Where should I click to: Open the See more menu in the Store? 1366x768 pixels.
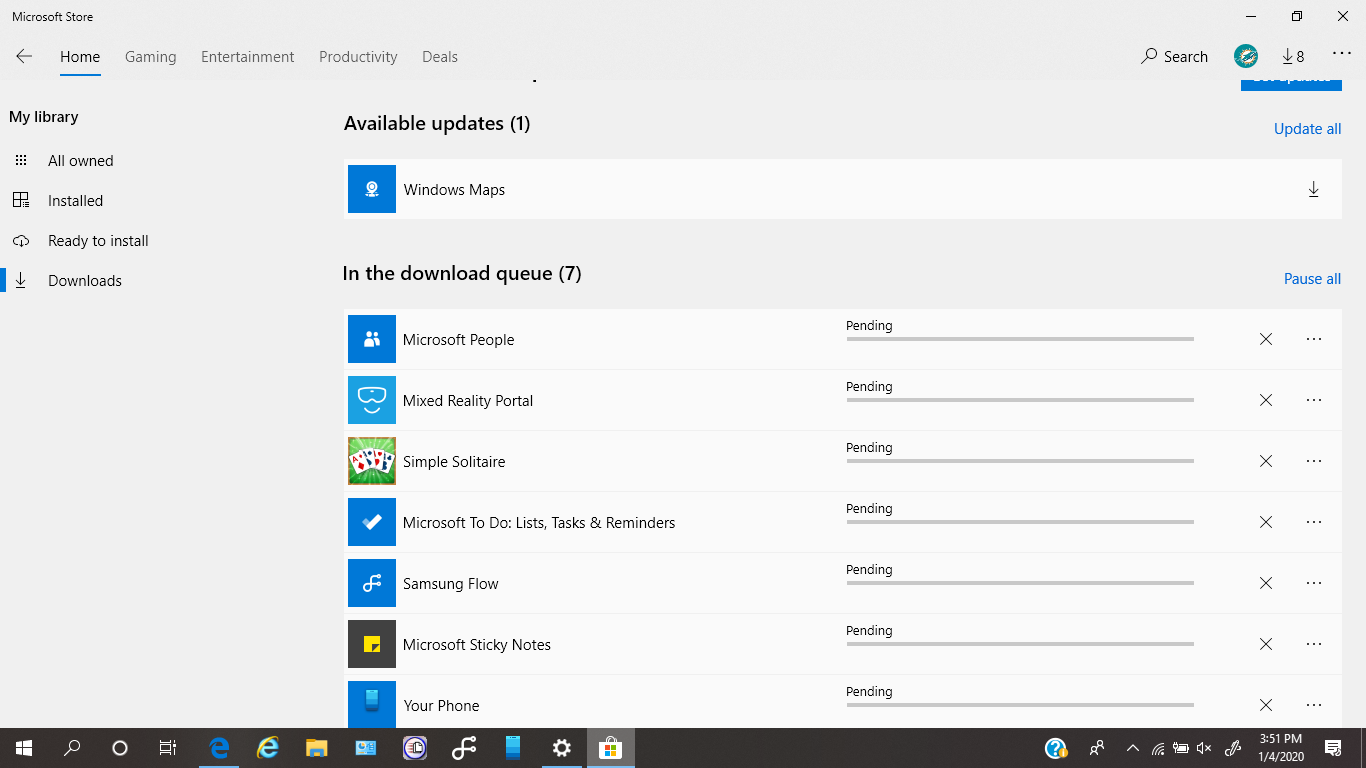click(x=1341, y=56)
